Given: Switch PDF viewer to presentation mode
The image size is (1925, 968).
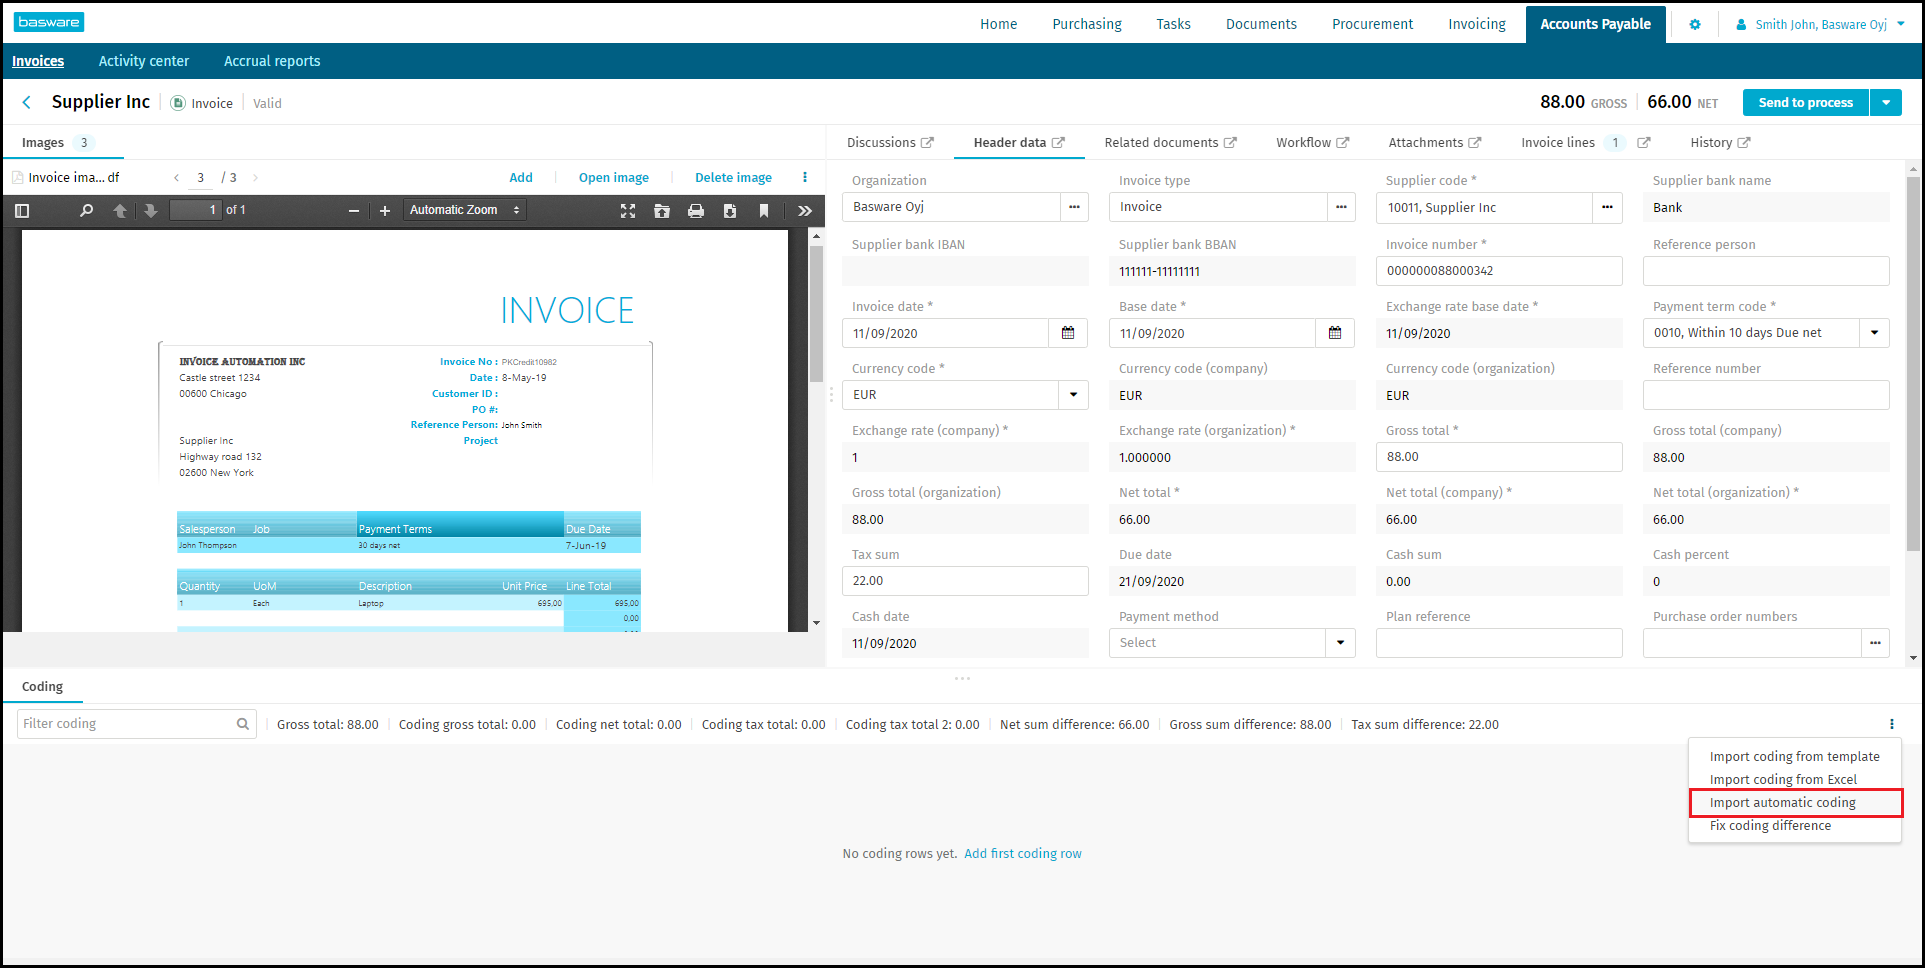Looking at the screenshot, I should (628, 210).
